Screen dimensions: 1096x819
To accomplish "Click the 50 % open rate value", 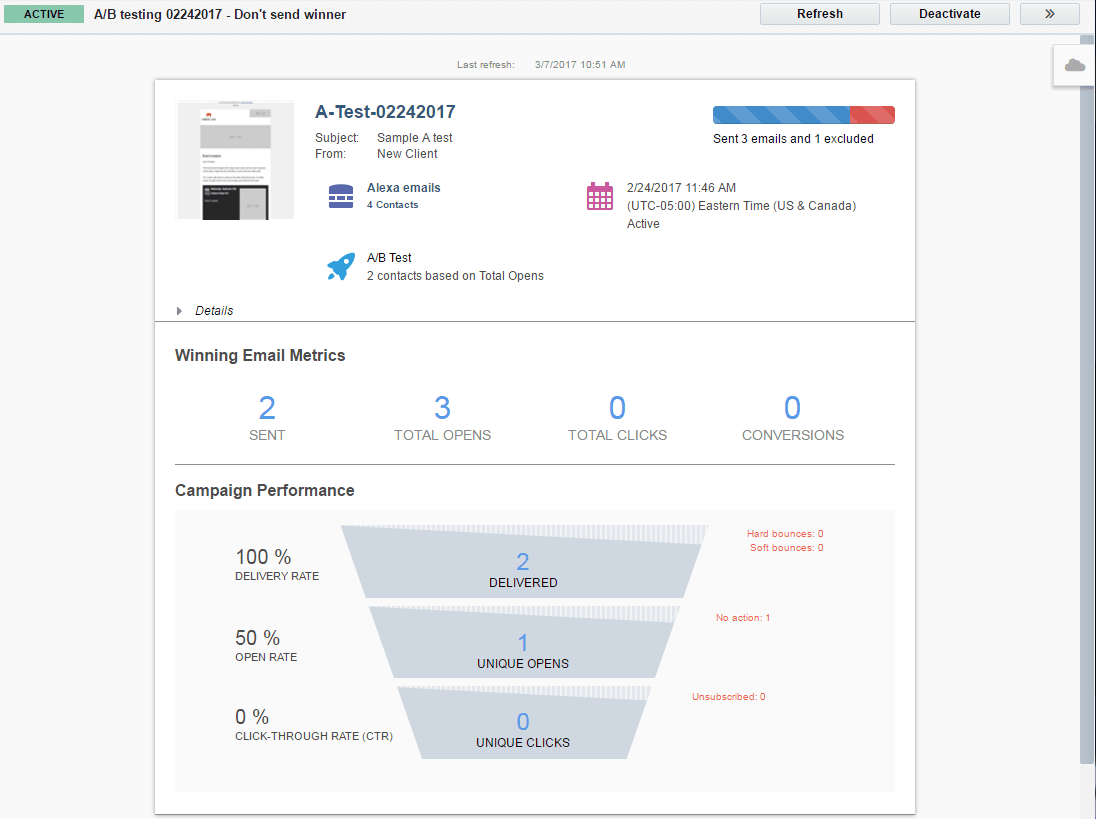I will [257, 638].
